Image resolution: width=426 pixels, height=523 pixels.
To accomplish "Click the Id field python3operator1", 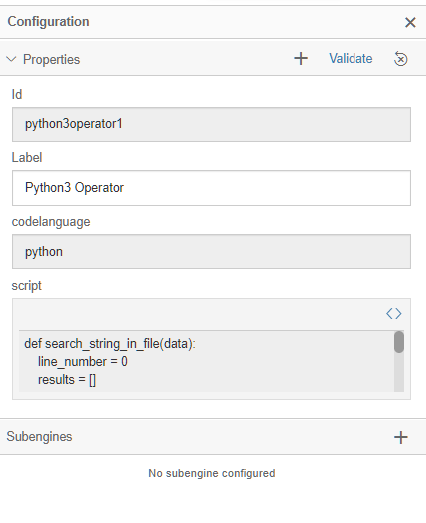I will point(211,124).
